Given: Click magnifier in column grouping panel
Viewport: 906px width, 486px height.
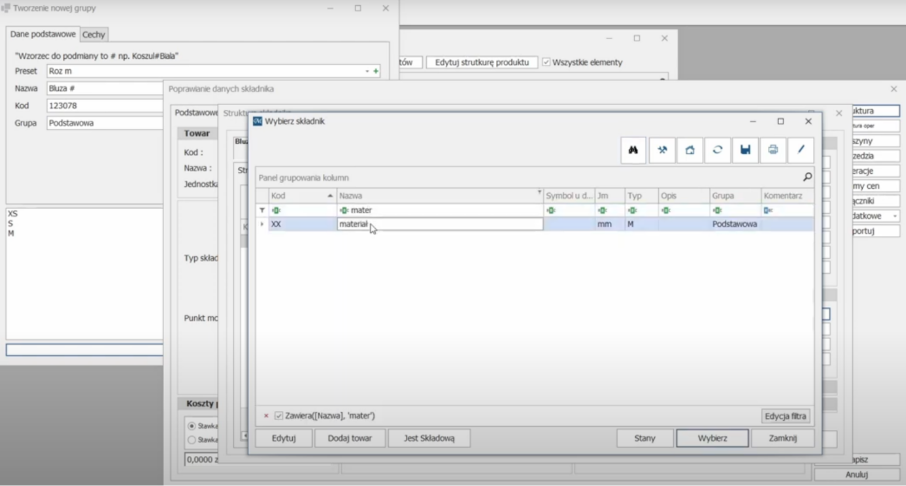Looking at the screenshot, I should pyautogui.click(x=807, y=177).
